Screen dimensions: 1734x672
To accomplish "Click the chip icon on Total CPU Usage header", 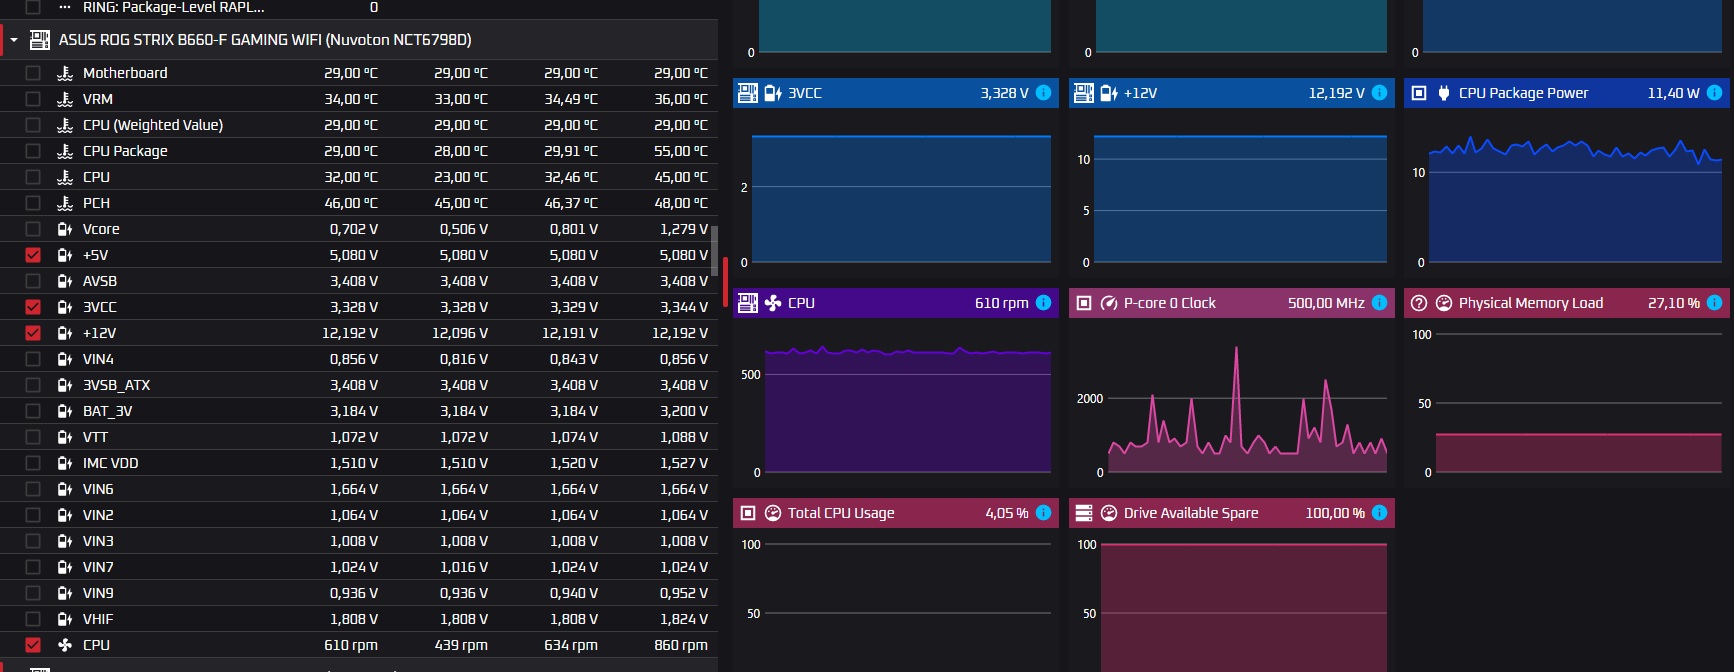I will pyautogui.click(x=748, y=513).
